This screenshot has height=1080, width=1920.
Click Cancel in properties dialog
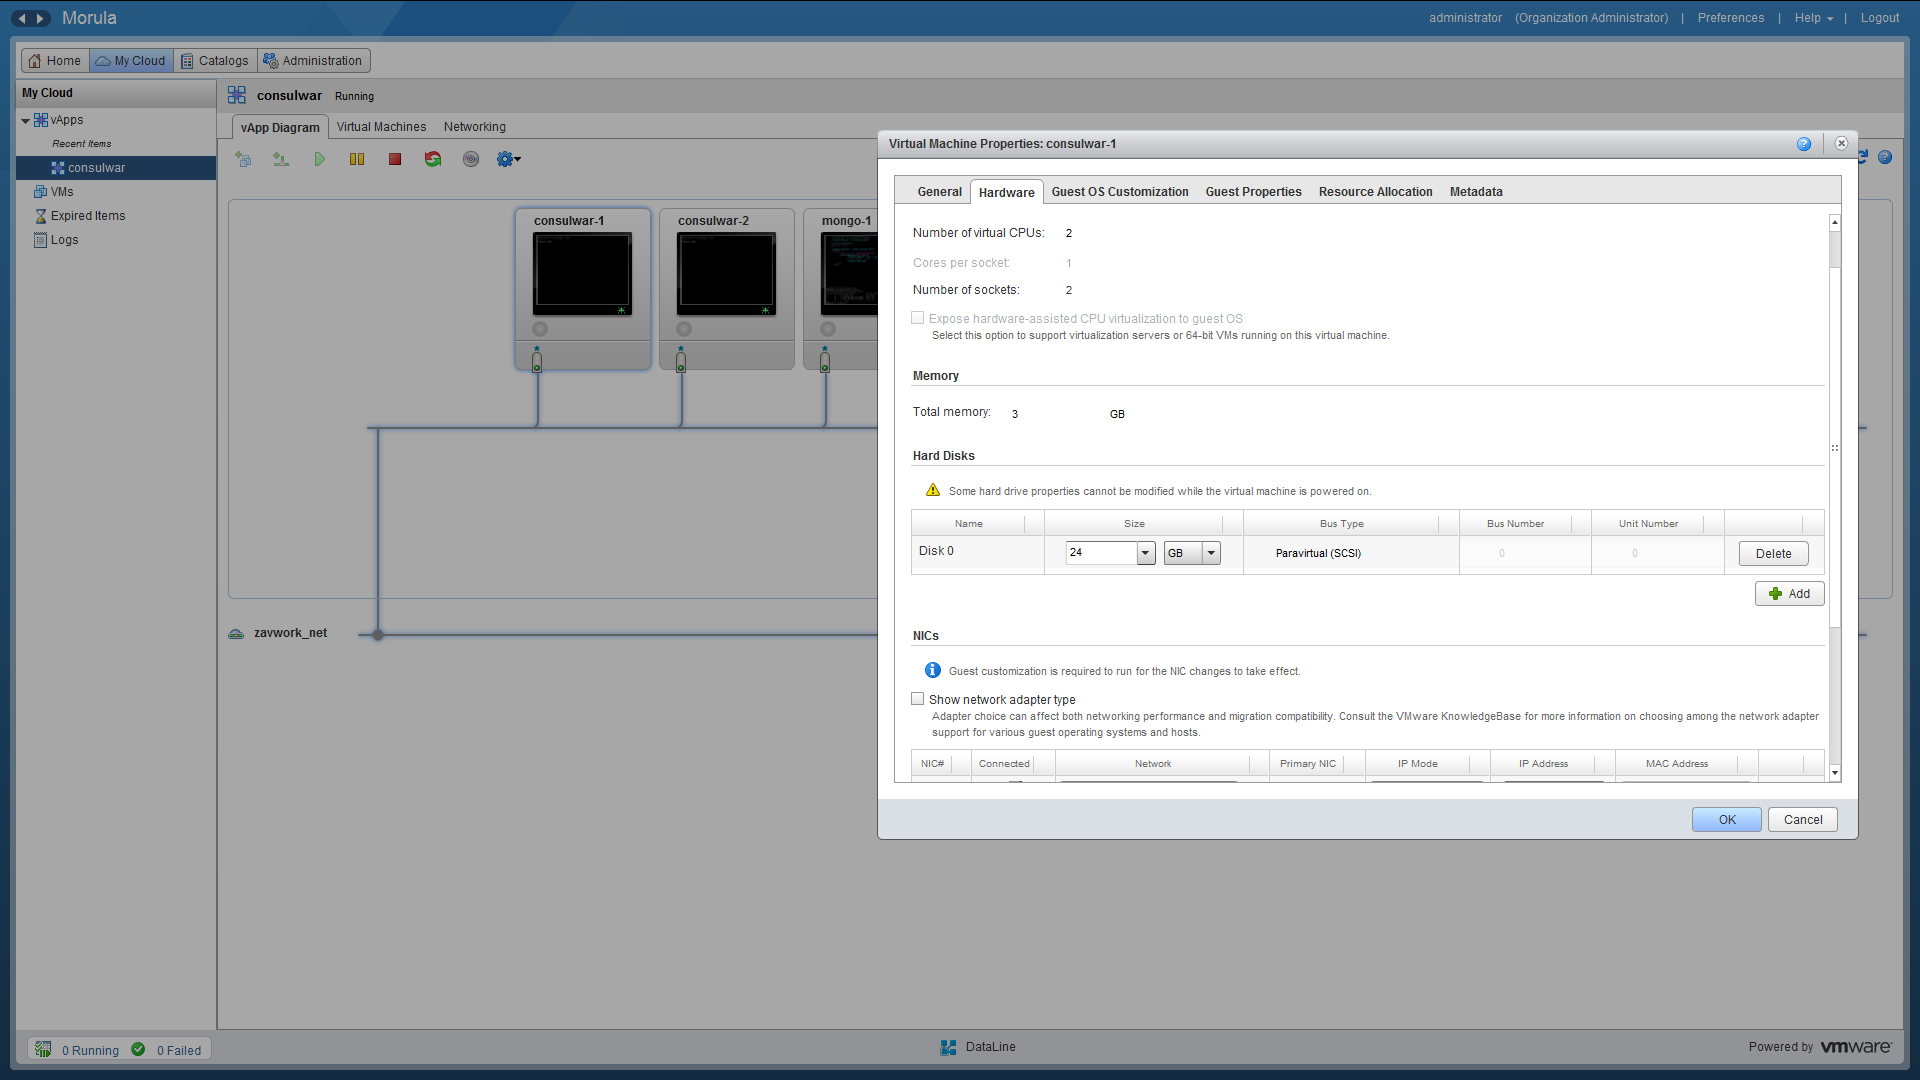point(1803,820)
